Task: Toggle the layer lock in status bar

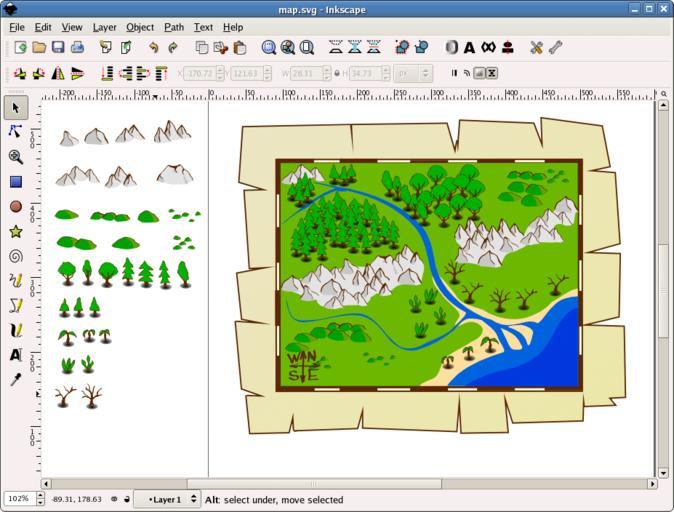Action: click(x=127, y=499)
